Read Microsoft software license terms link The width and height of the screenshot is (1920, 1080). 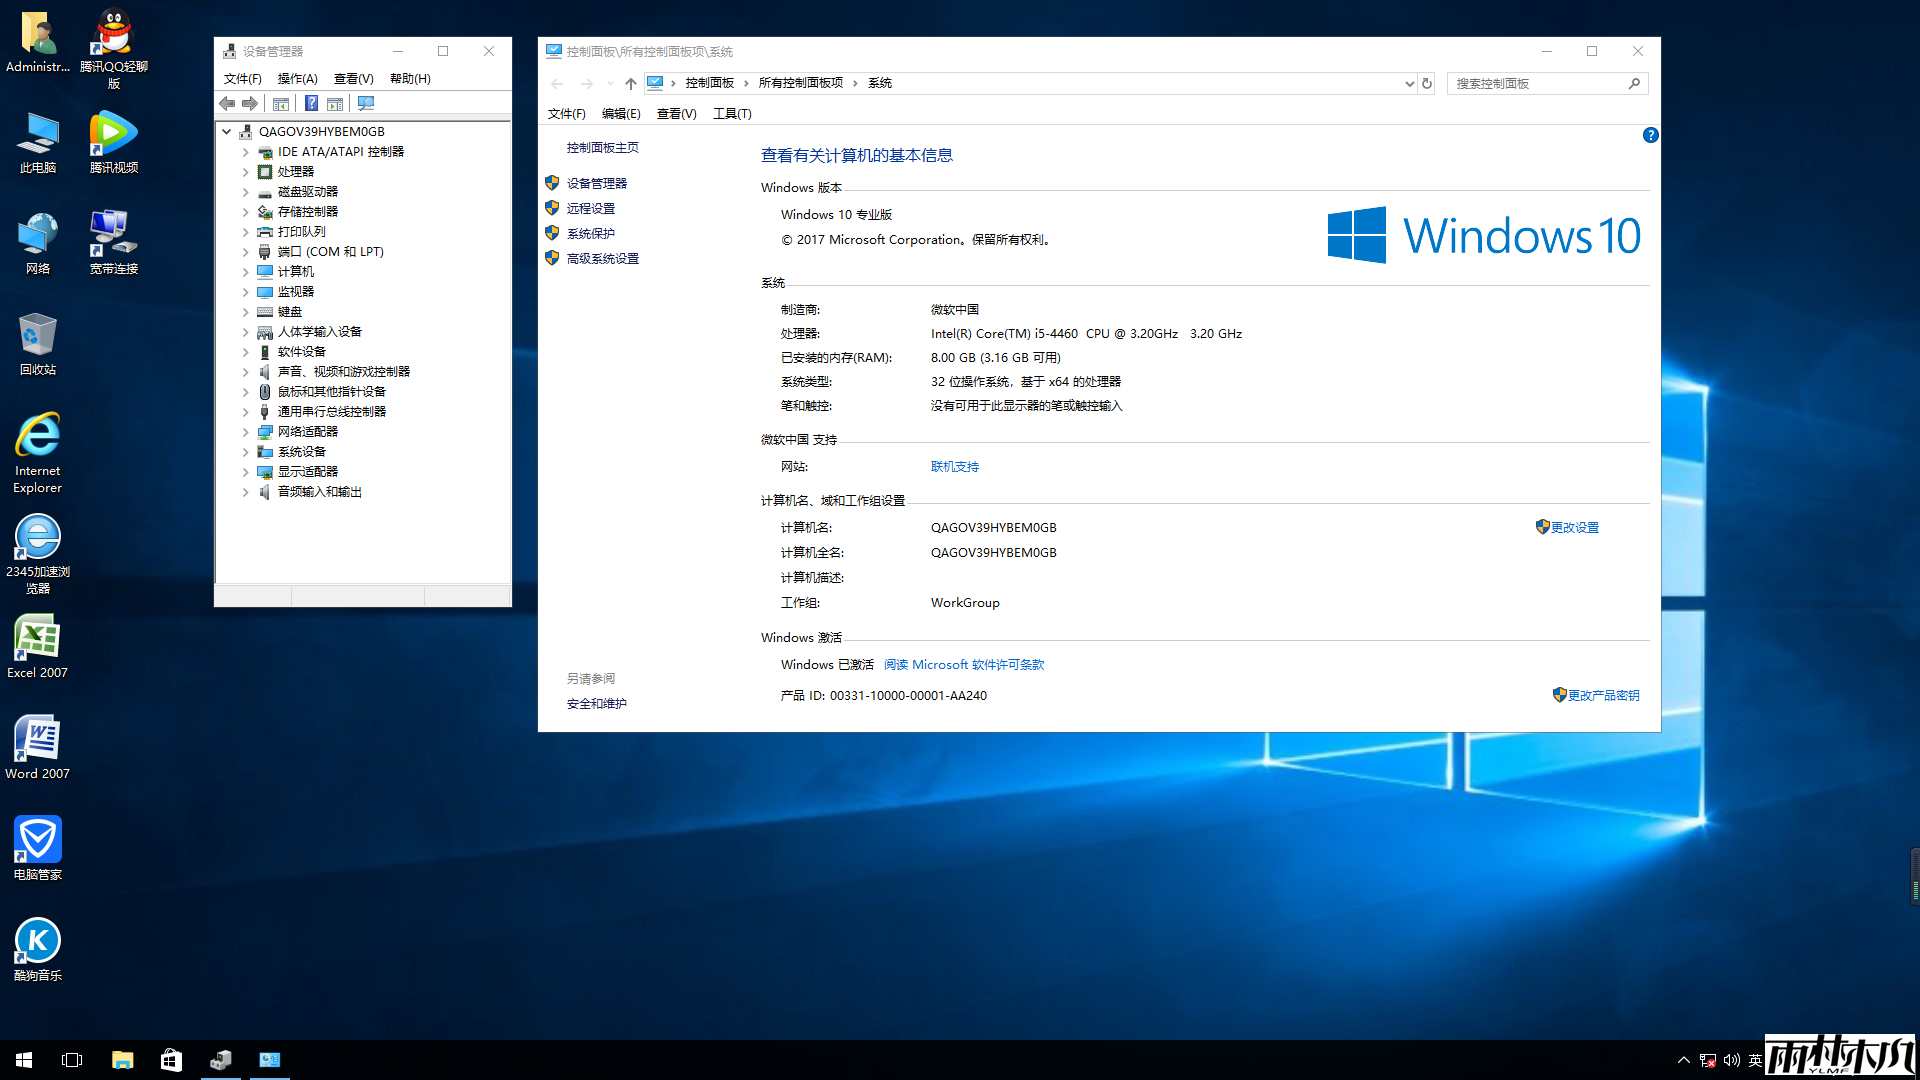tap(964, 665)
